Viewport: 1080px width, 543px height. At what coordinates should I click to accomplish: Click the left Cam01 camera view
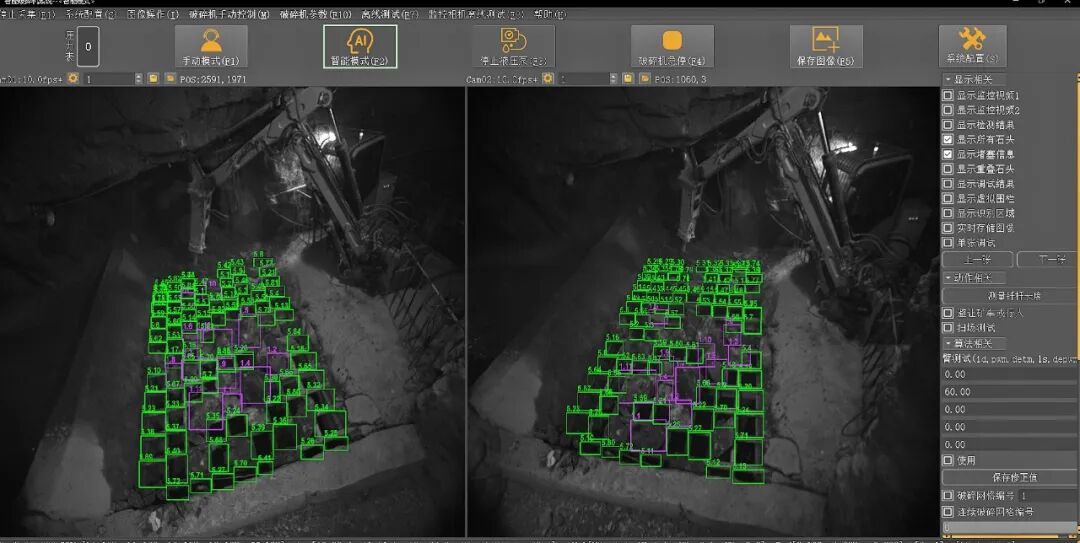232,311
